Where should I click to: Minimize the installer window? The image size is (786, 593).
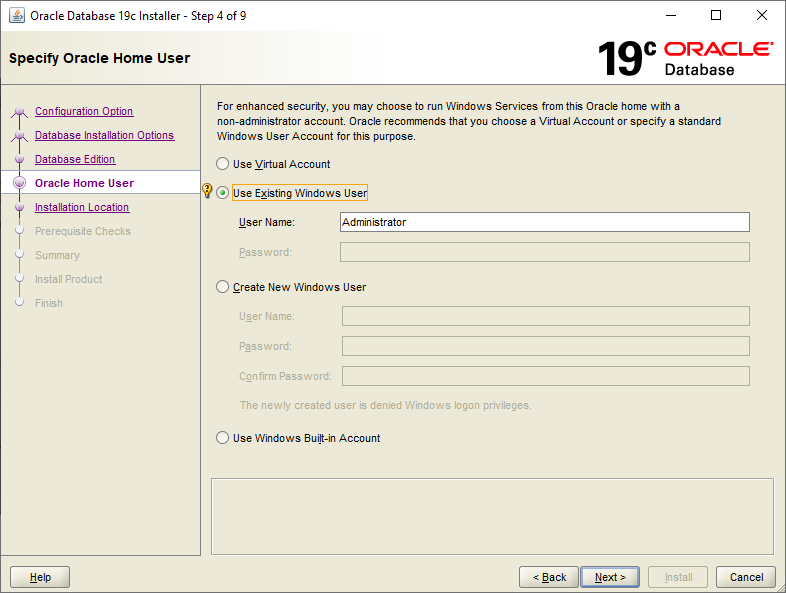(671, 16)
